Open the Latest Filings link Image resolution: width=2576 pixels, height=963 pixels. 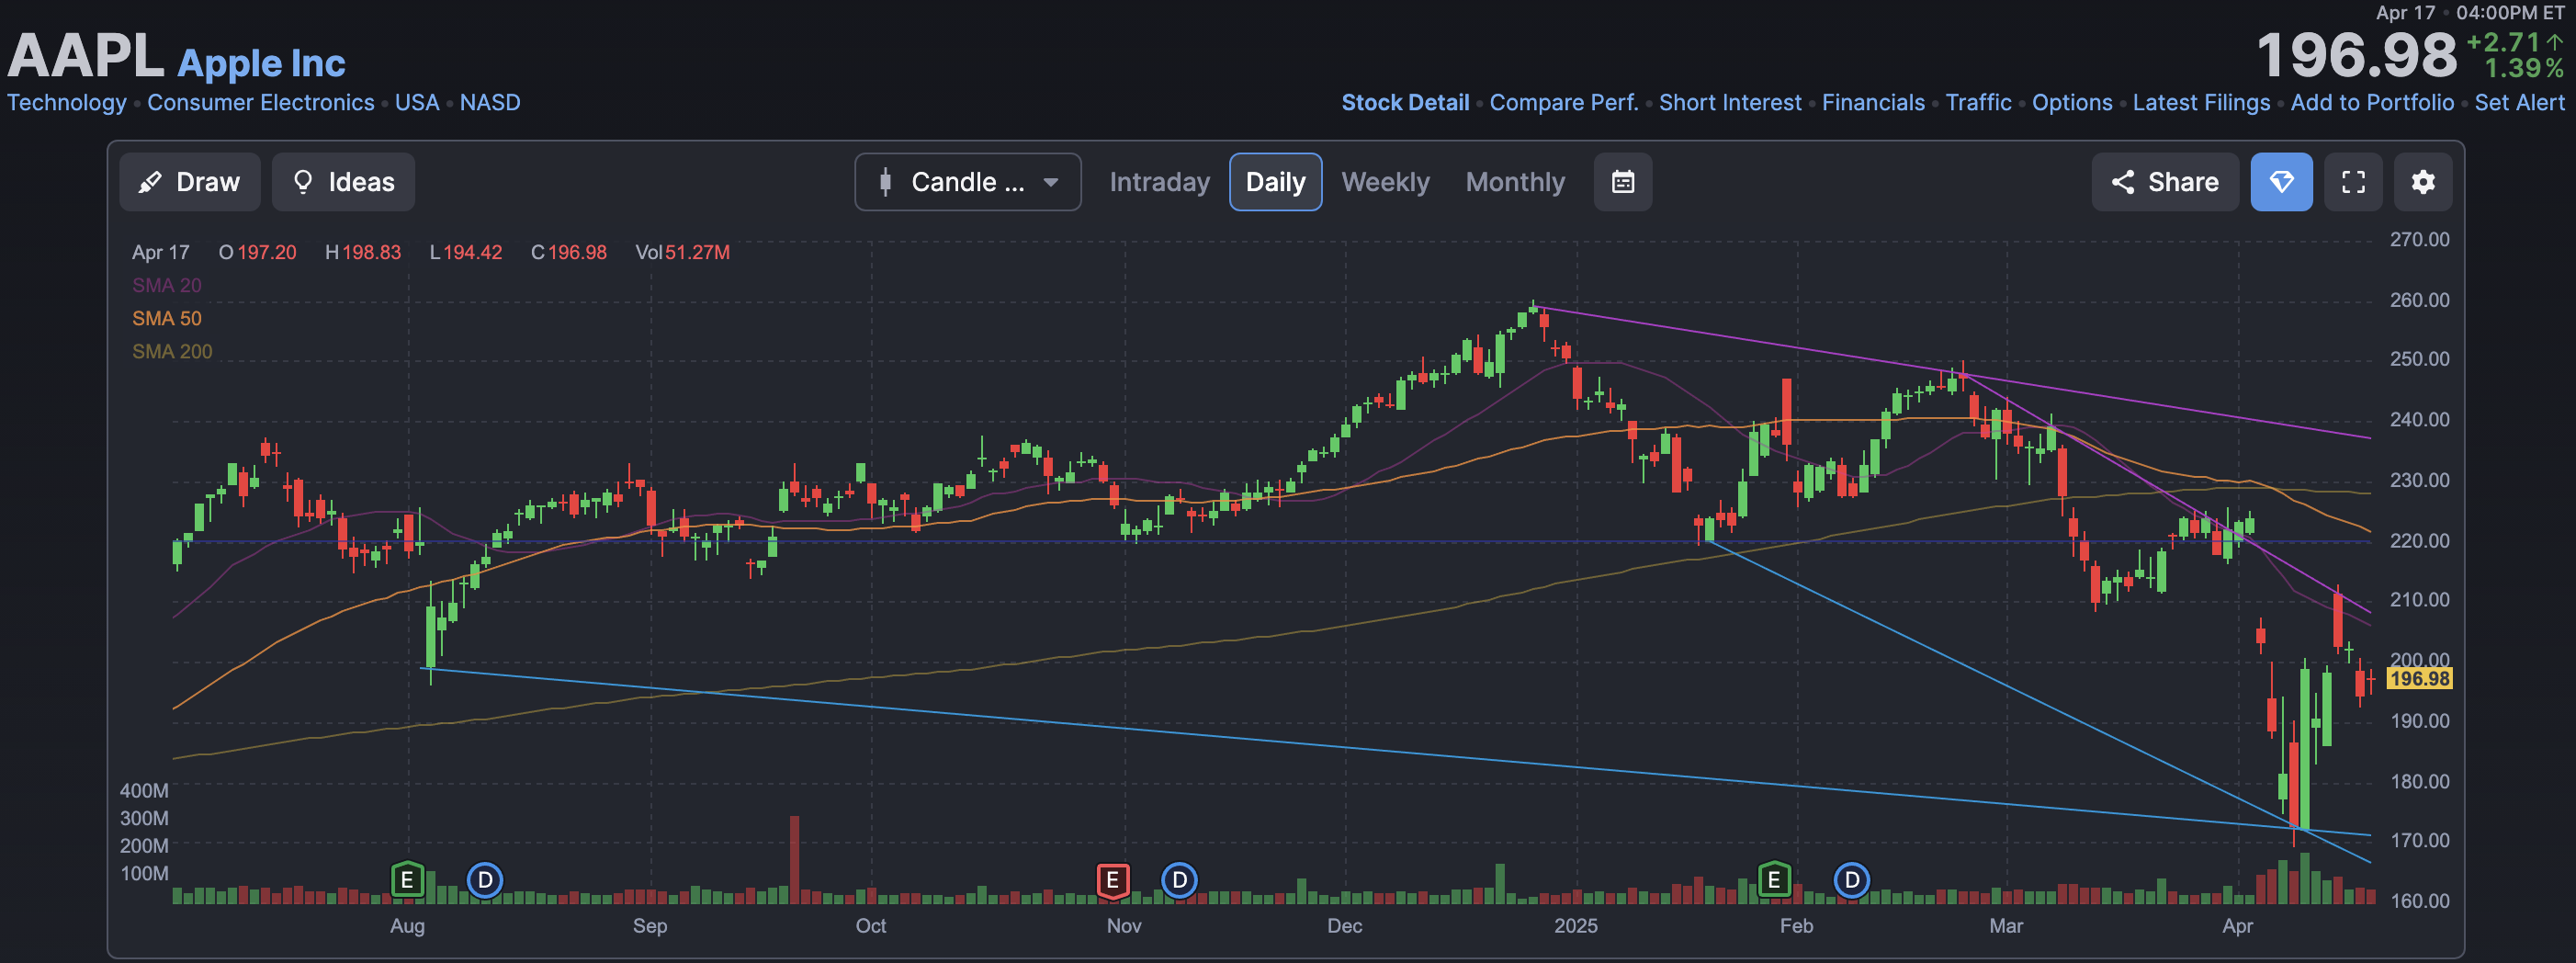click(x=2201, y=103)
